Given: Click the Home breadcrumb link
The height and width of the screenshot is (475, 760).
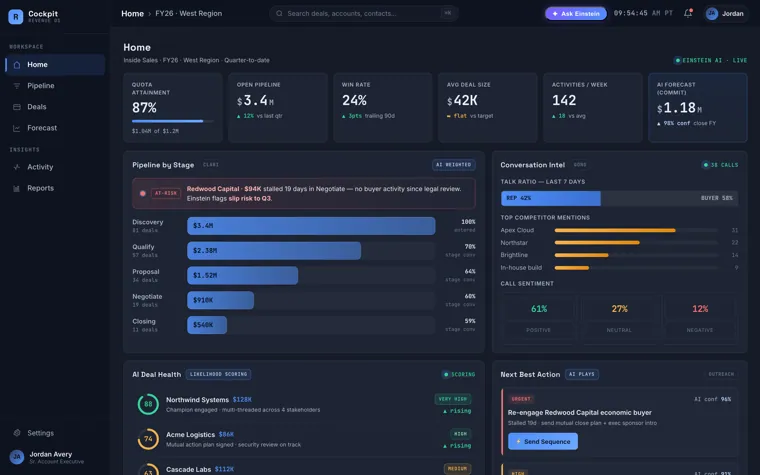Looking at the screenshot, I should click(x=132, y=14).
